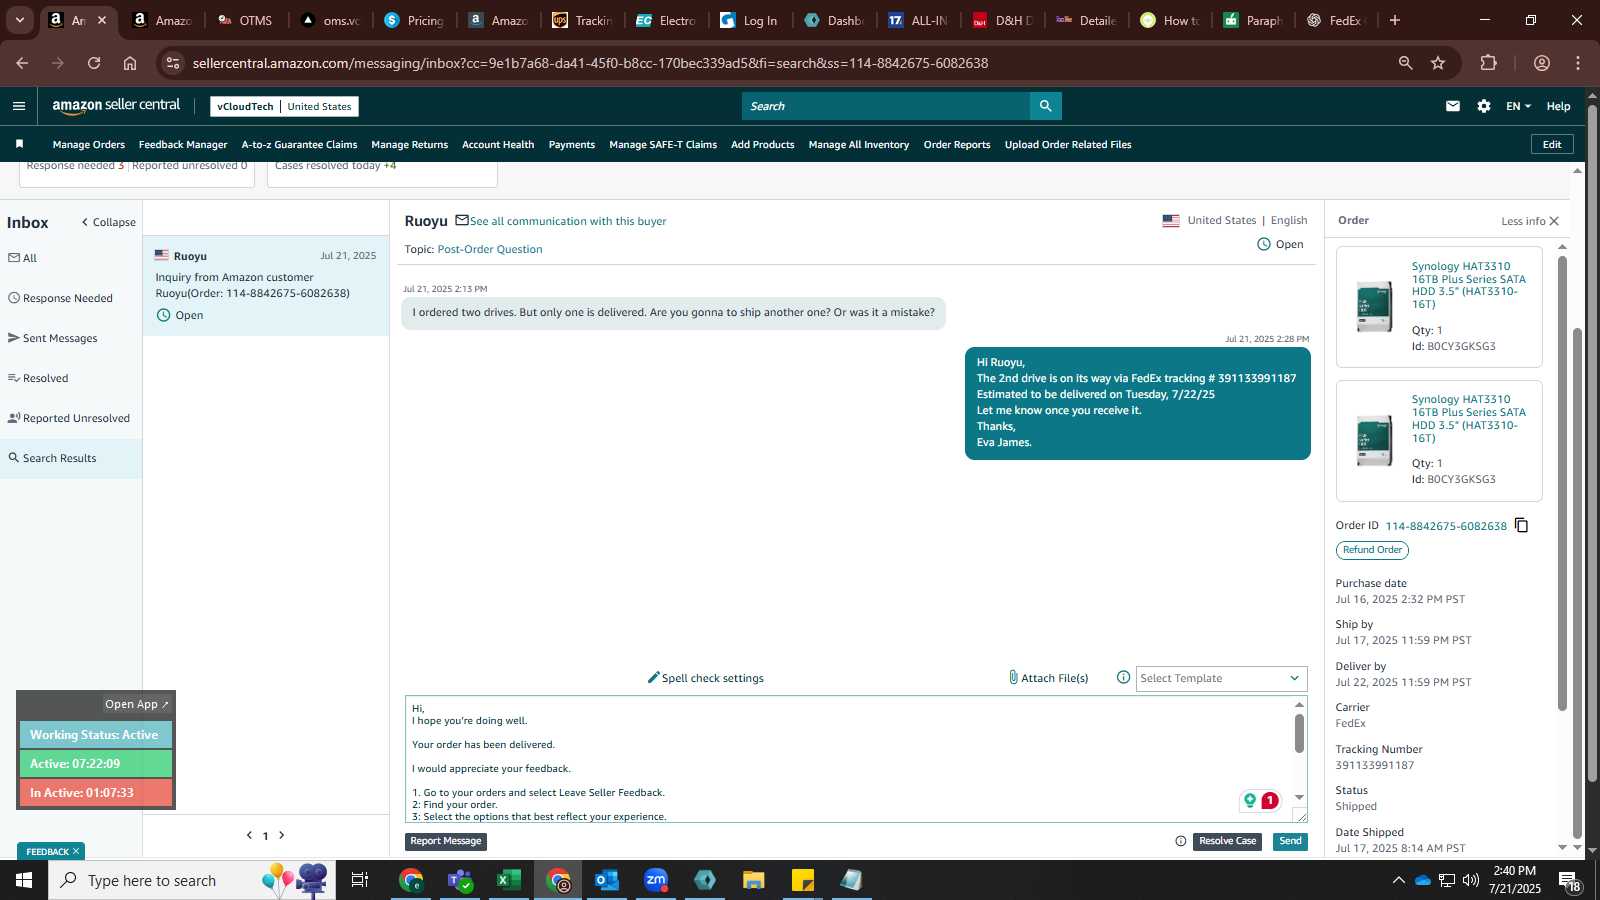Reload the browser page
The image size is (1600, 900).
pos(94,63)
